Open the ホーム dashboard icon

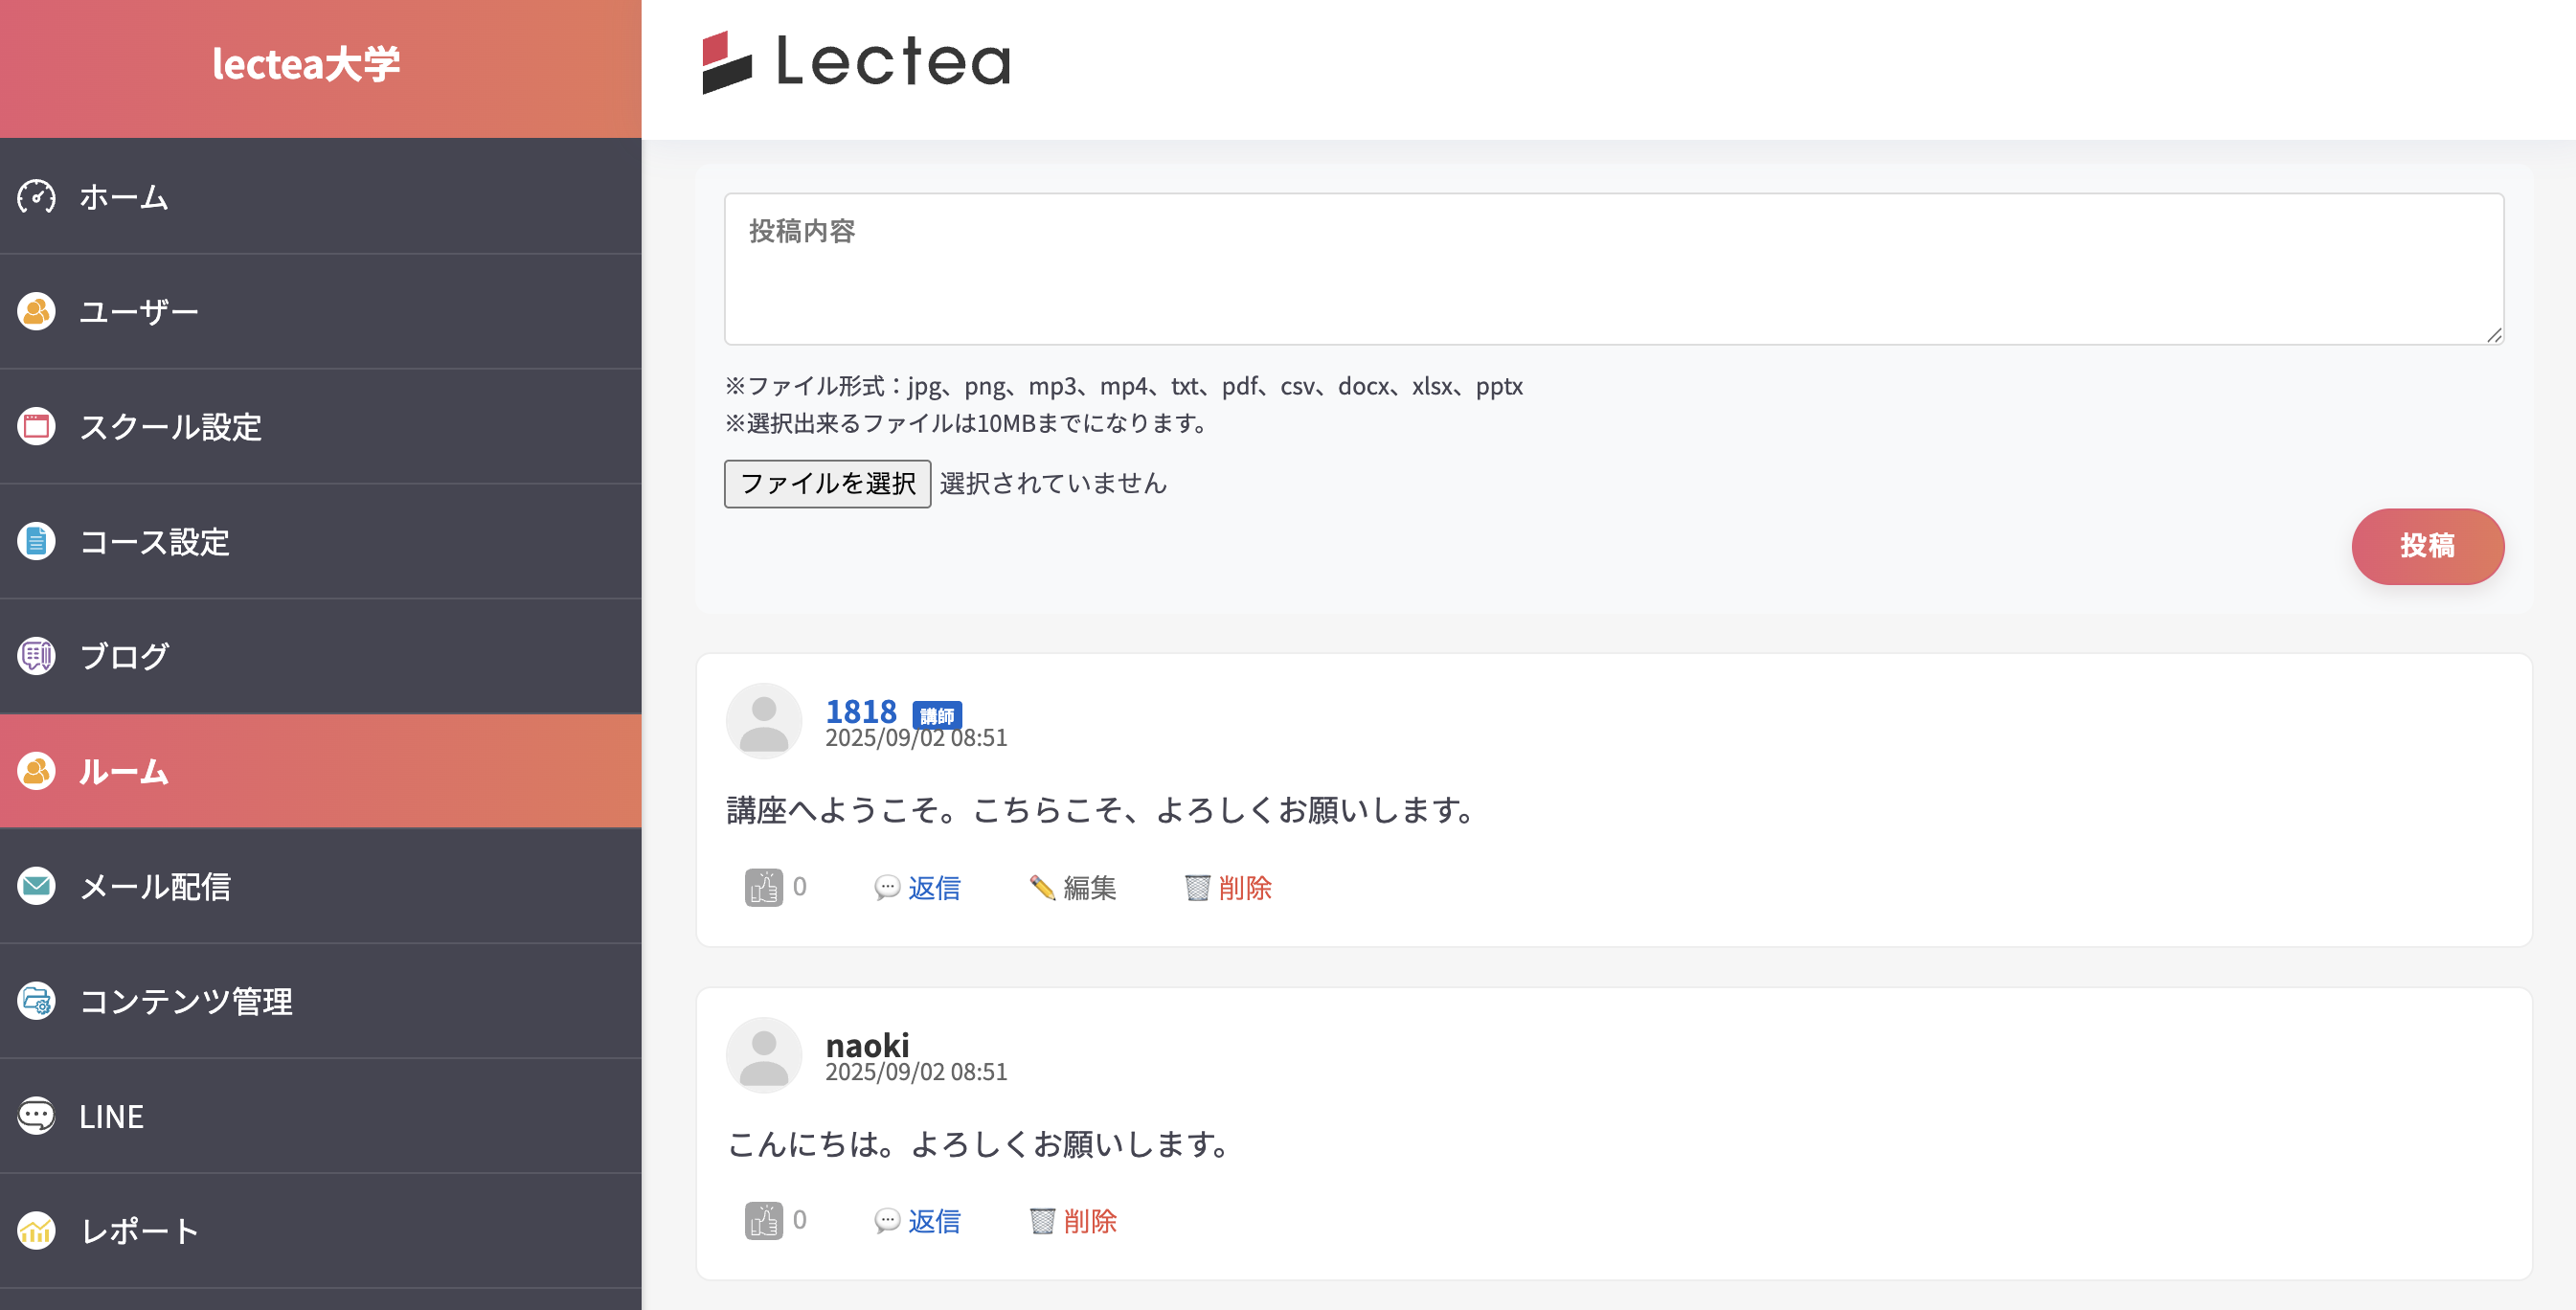click(x=36, y=197)
